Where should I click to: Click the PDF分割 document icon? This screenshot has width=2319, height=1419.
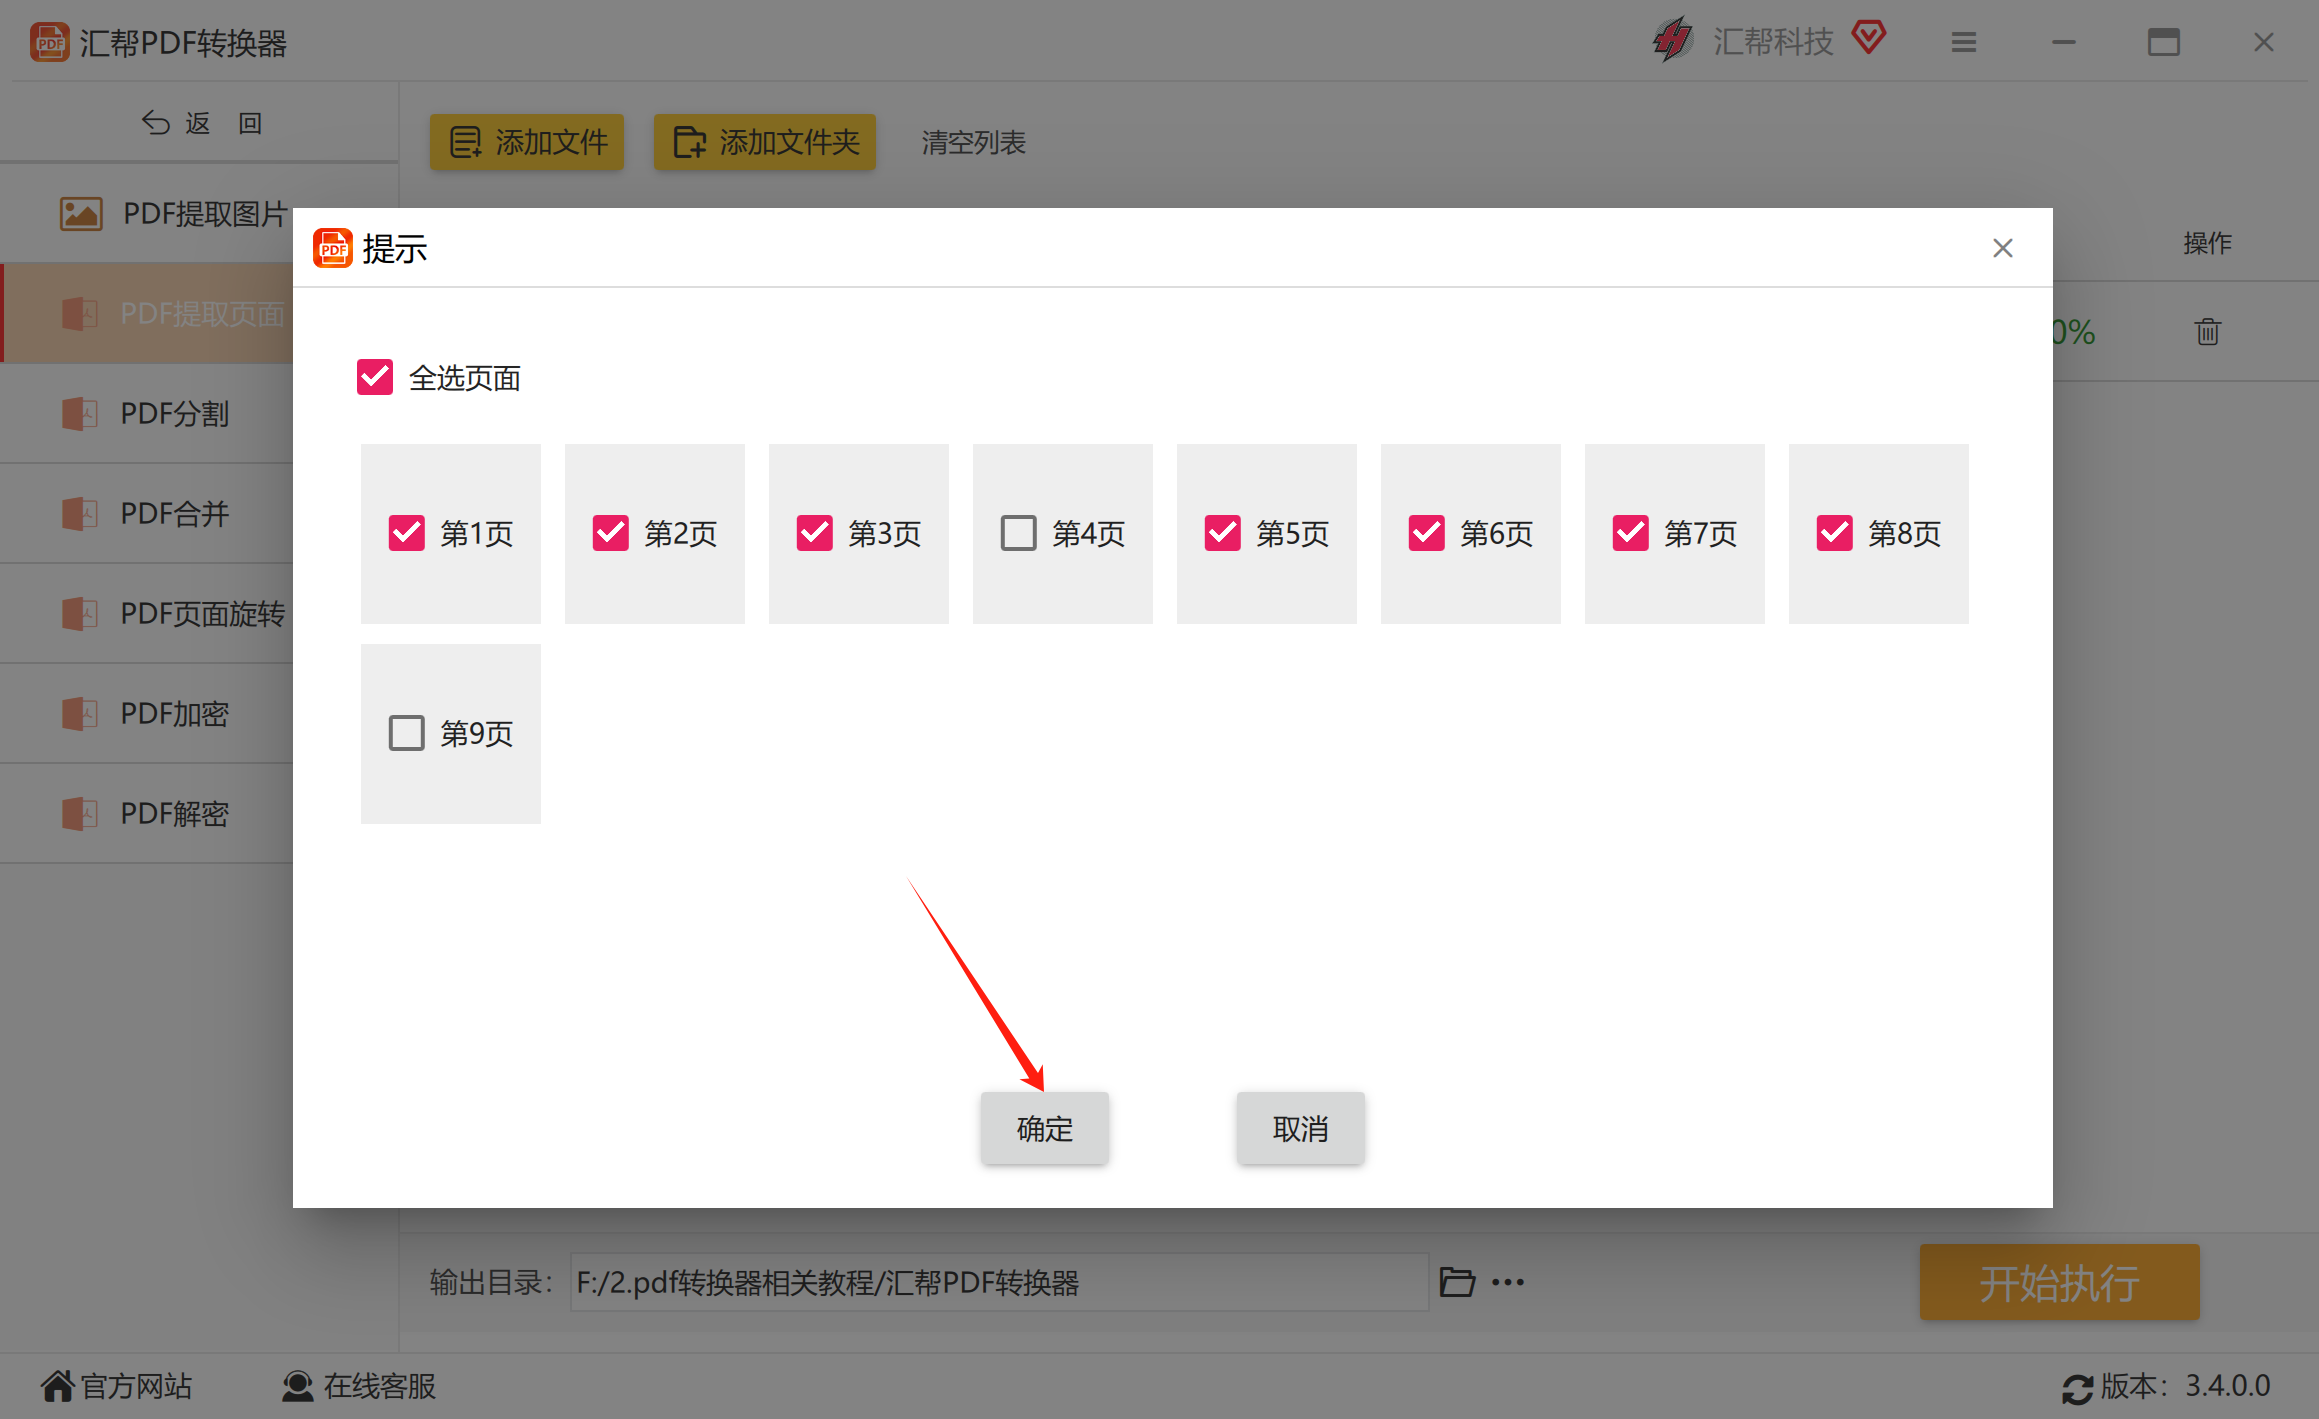click(x=80, y=413)
